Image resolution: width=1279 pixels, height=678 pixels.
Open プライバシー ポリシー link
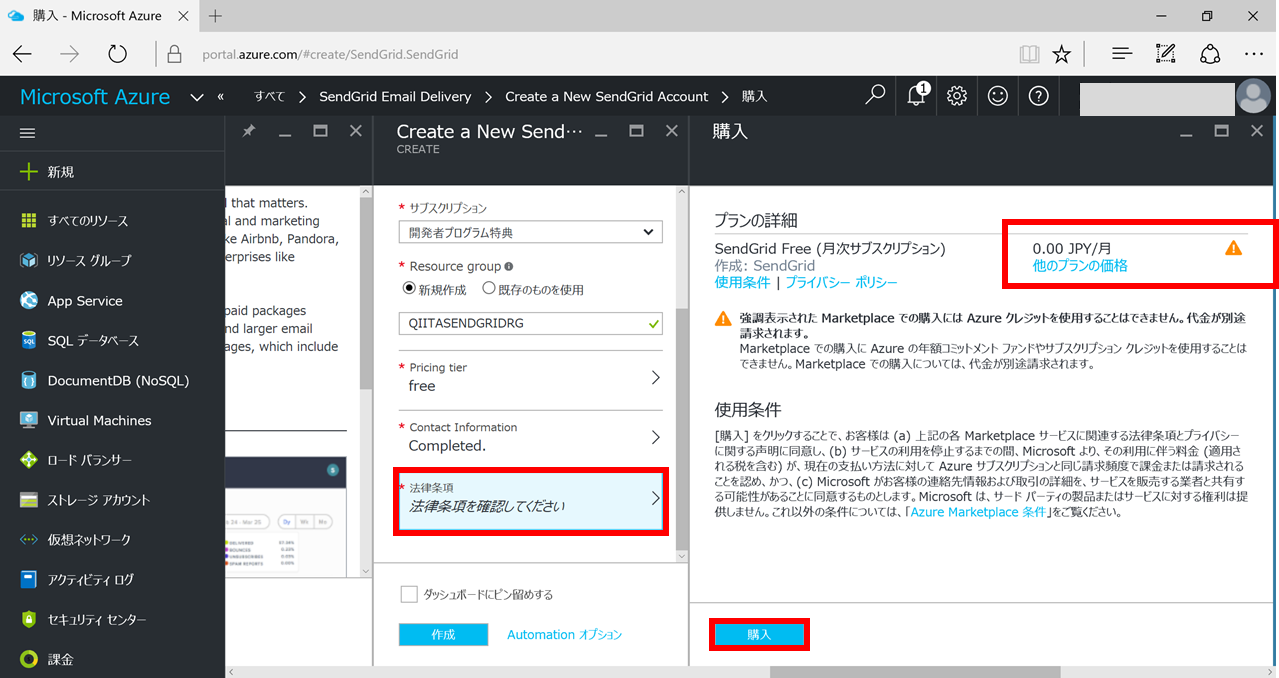pyautogui.click(x=842, y=283)
